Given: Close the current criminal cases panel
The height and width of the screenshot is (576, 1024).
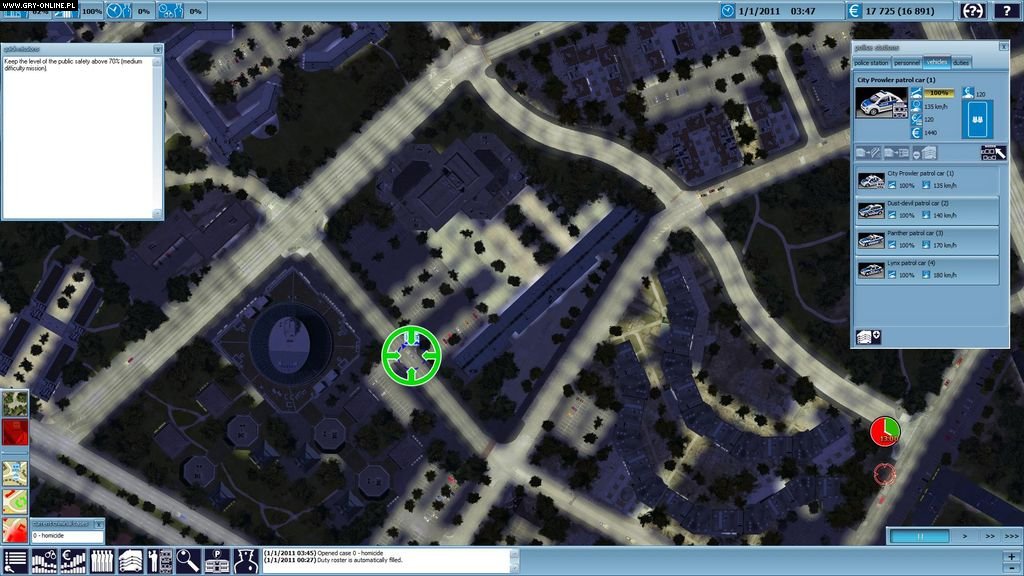Looking at the screenshot, I should [99, 524].
